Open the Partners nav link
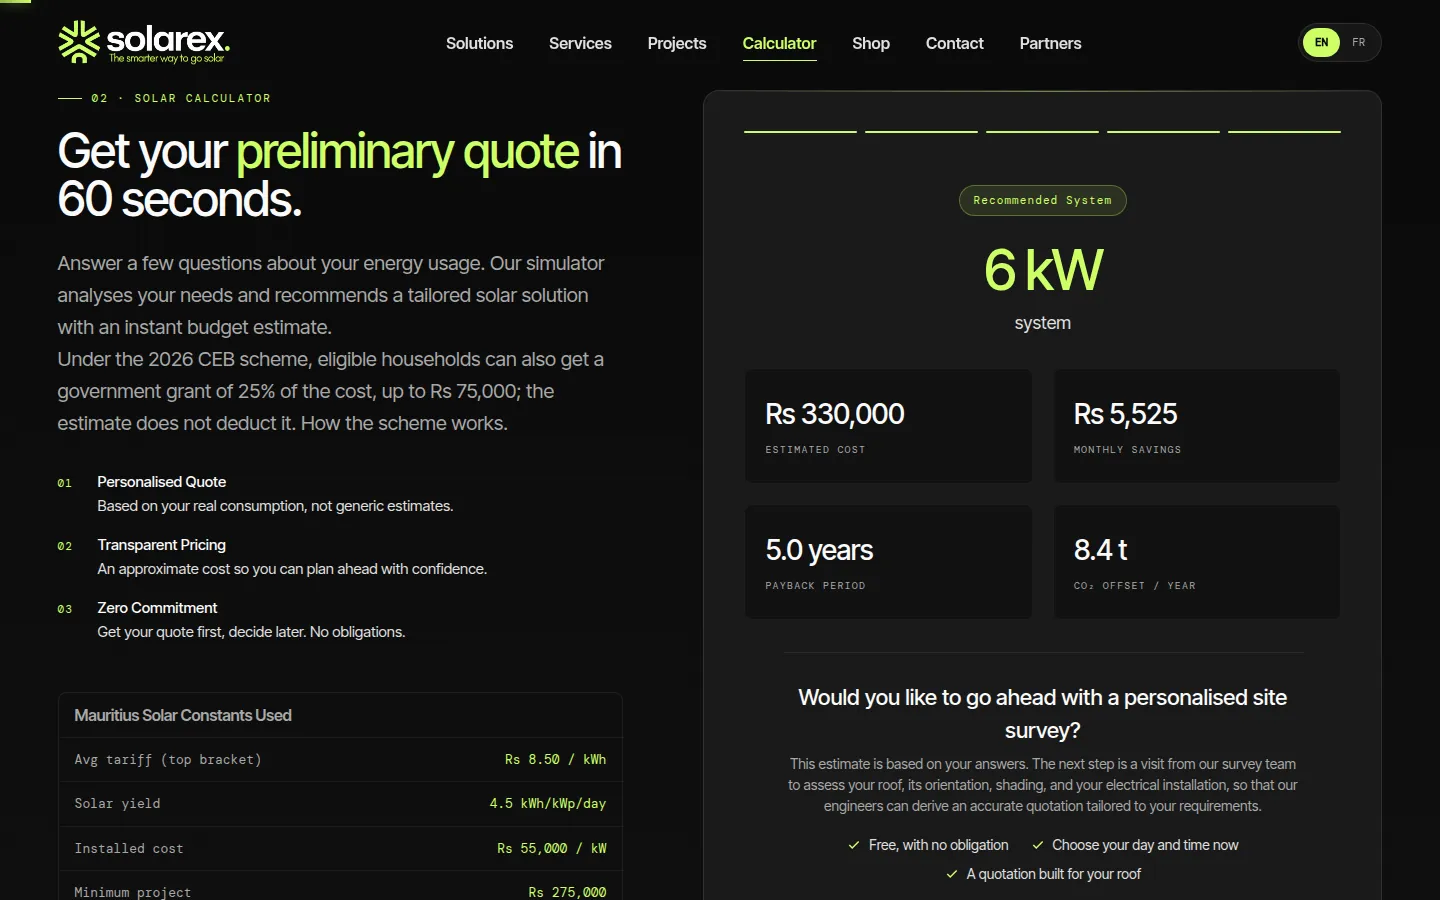This screenshot has height=900, width=1440. click(1050, 43)
